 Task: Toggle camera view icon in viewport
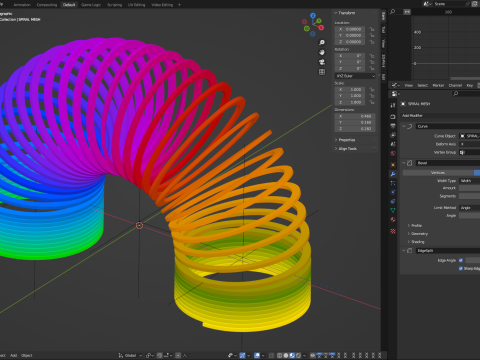[x=322, y=62]
